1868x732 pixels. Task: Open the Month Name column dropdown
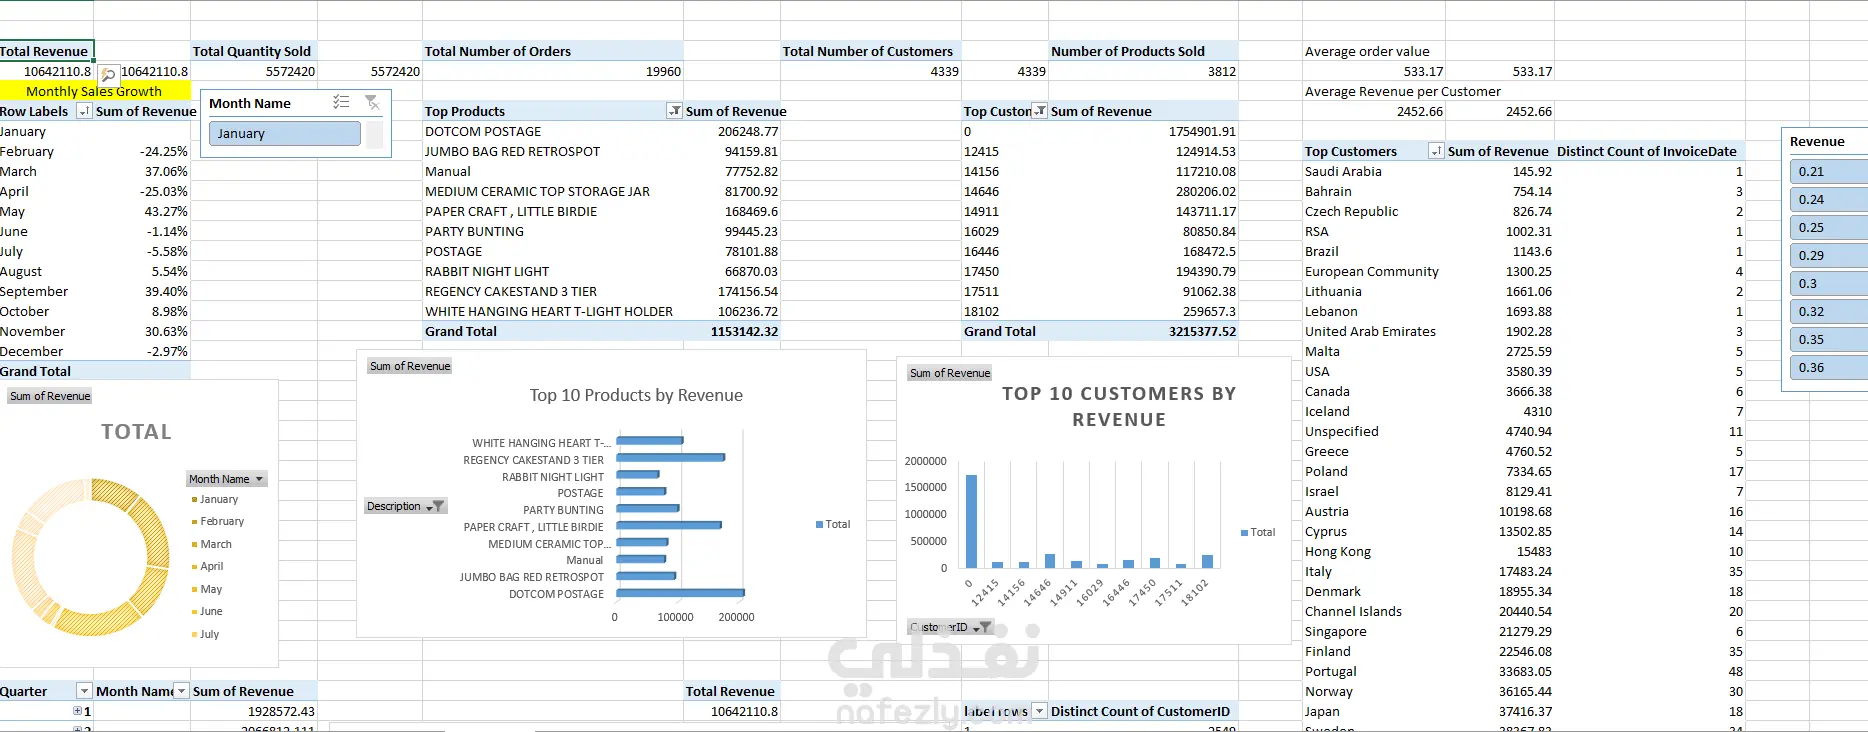(x=181, y=691)
